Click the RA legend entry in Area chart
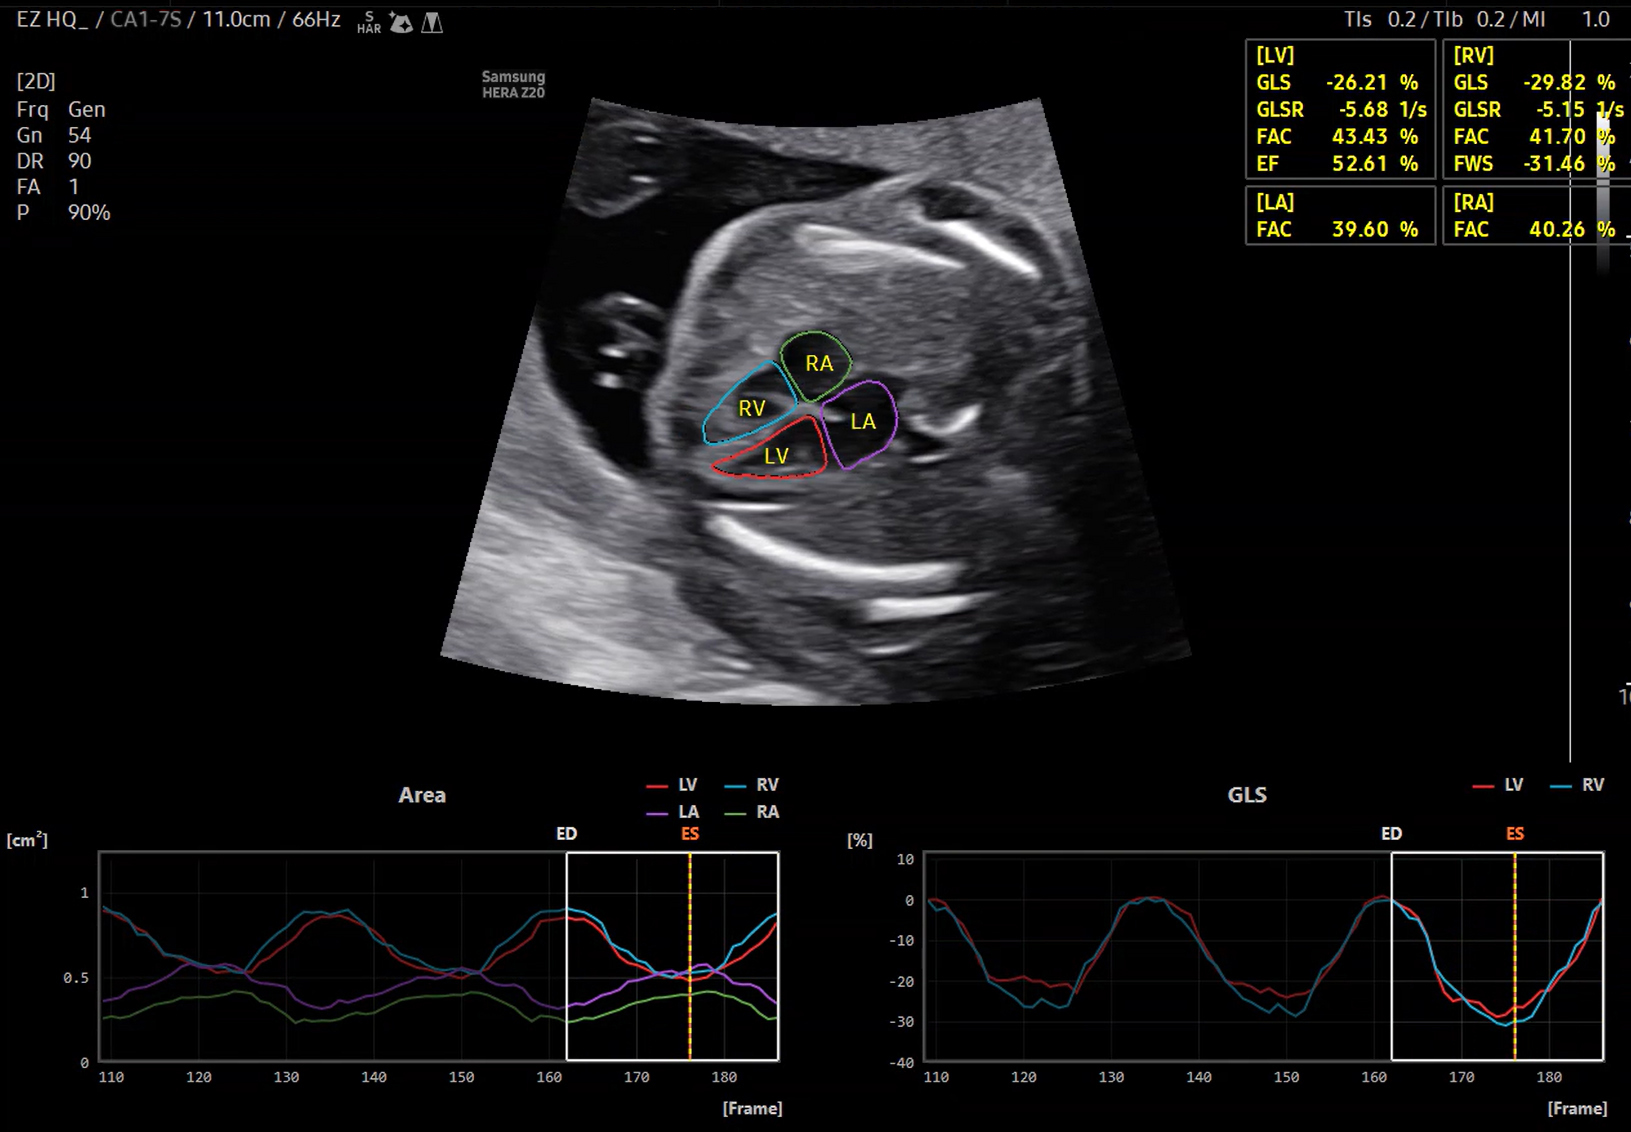 coord(752,812)
